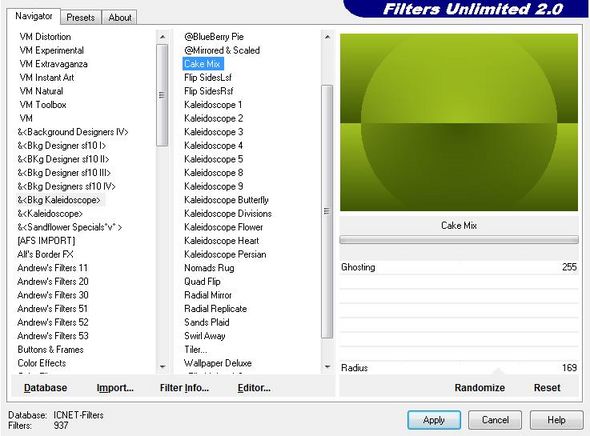Open Help for Filters Unlimited
This screenshot has width=590, height=436.
coord(557,420)
